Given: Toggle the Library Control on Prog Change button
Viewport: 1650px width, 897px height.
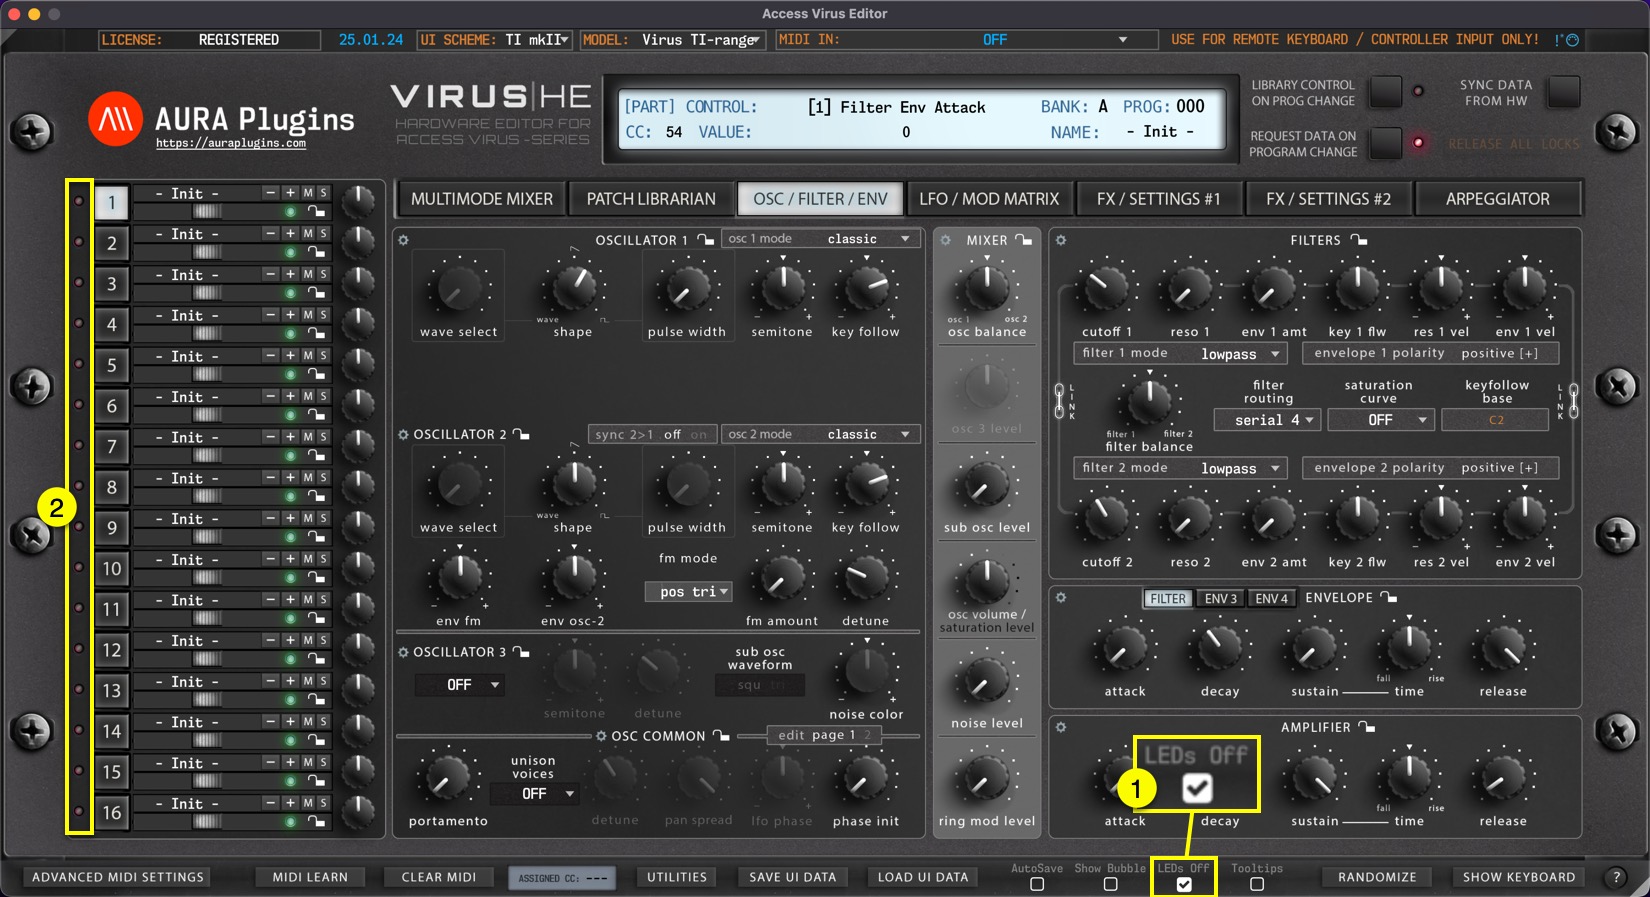Looking at the screenshot, I should point(1385,92).
